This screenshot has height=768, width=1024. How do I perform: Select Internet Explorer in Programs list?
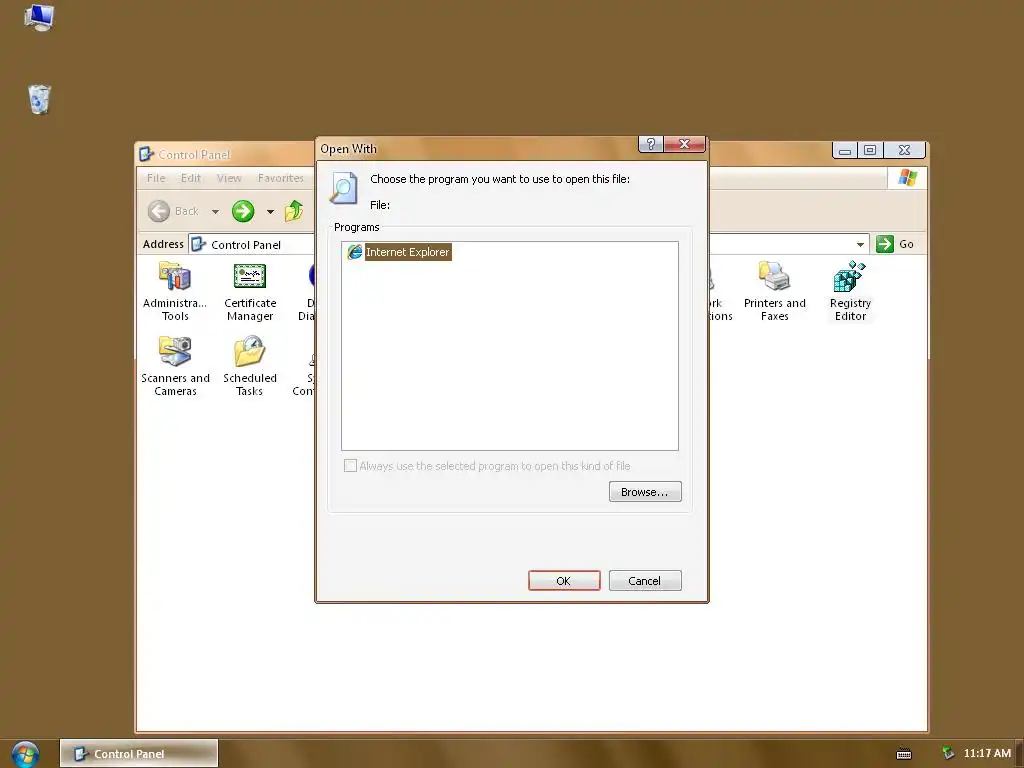(x=408, y=252)
